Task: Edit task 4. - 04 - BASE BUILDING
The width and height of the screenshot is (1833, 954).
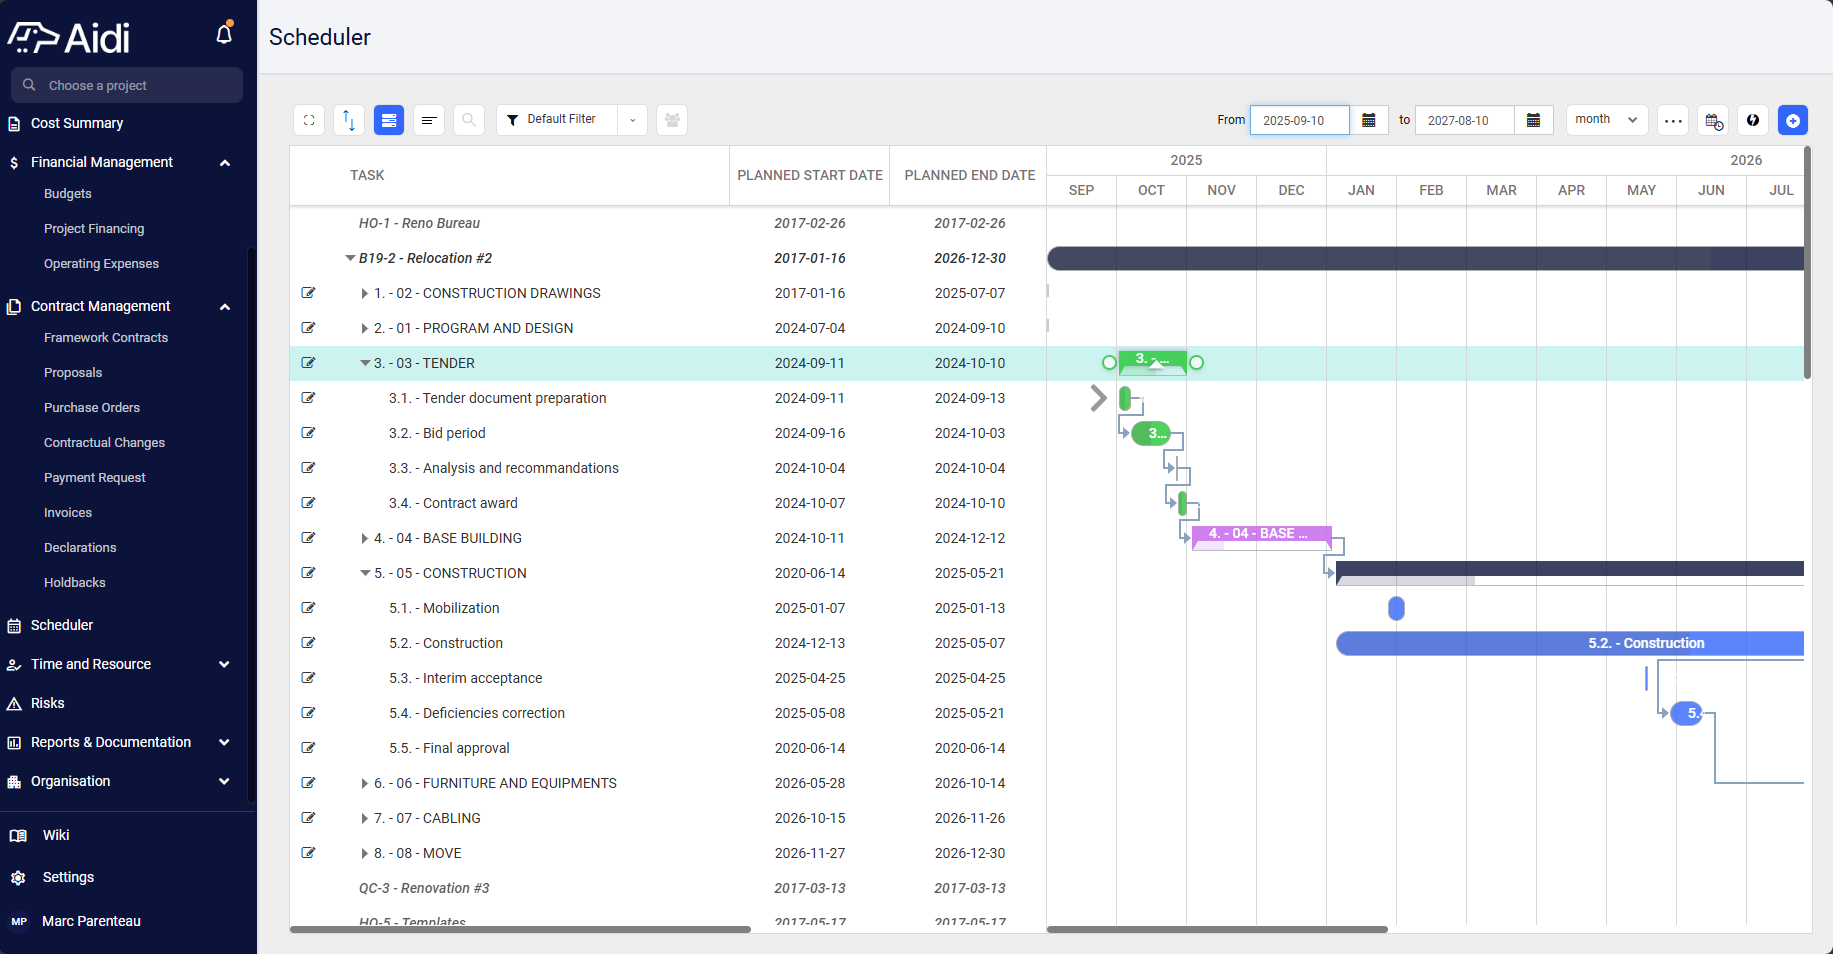Action: coord(309,538)
